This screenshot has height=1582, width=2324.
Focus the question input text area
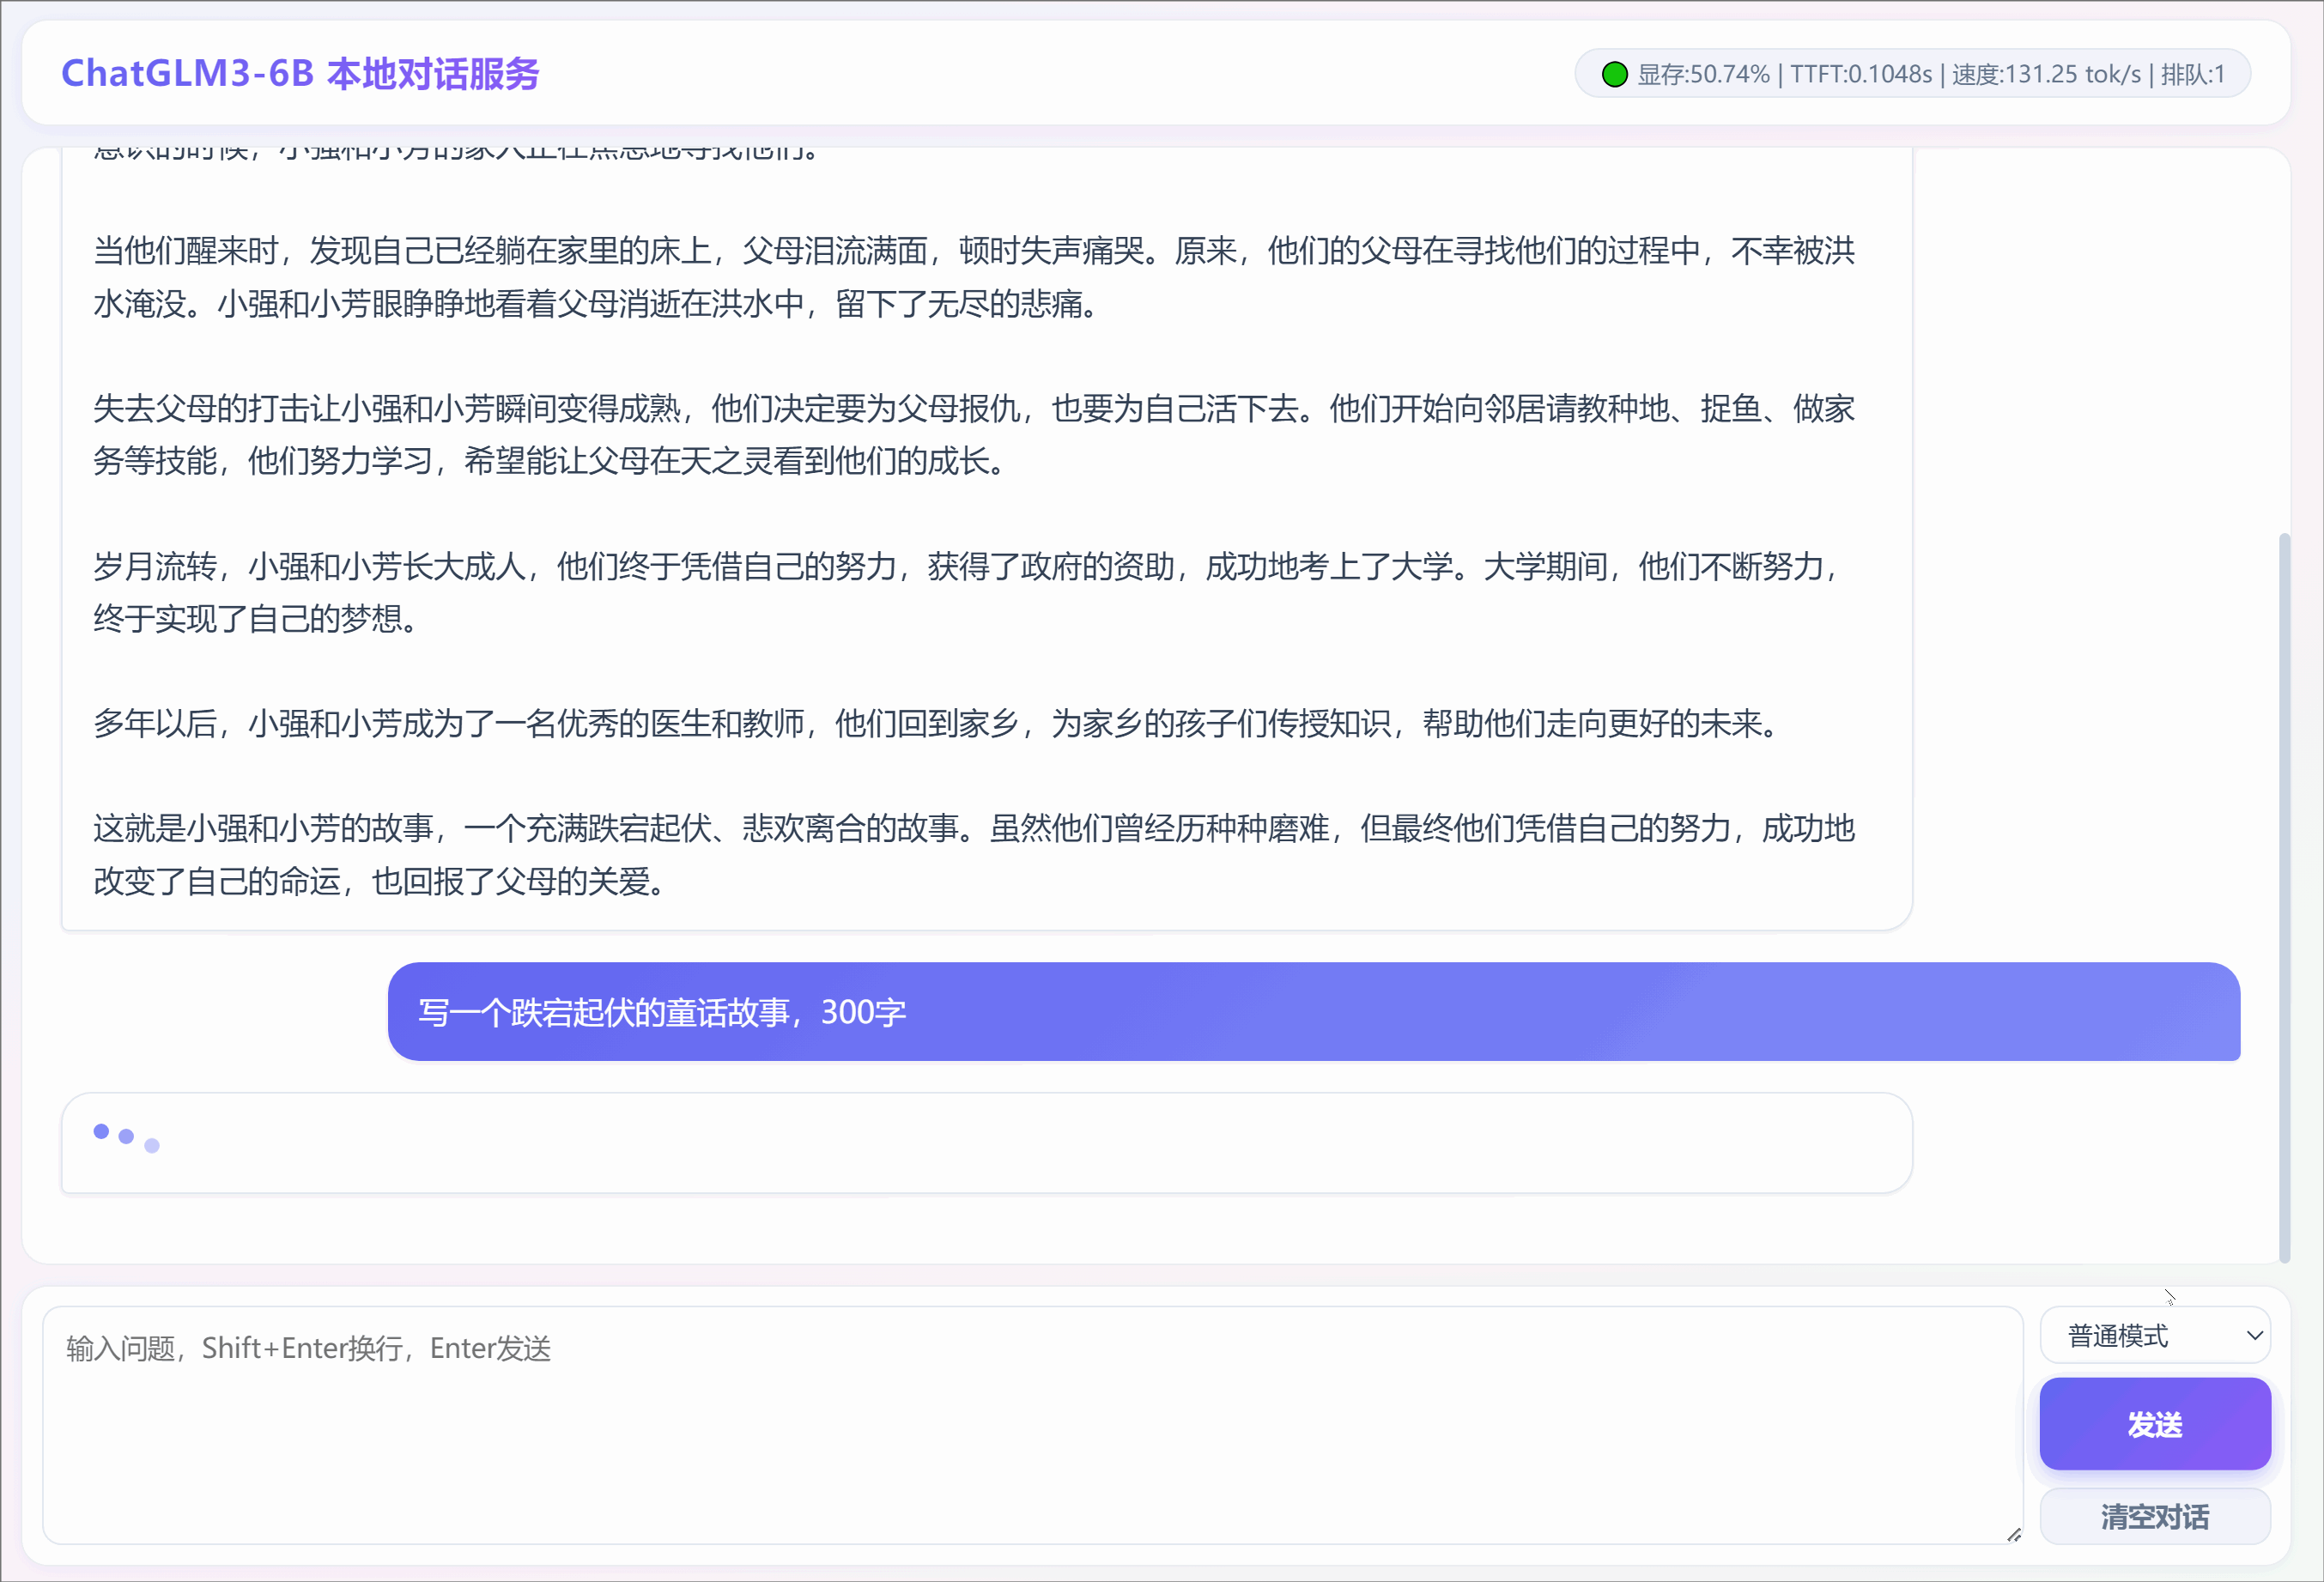1032,1424
